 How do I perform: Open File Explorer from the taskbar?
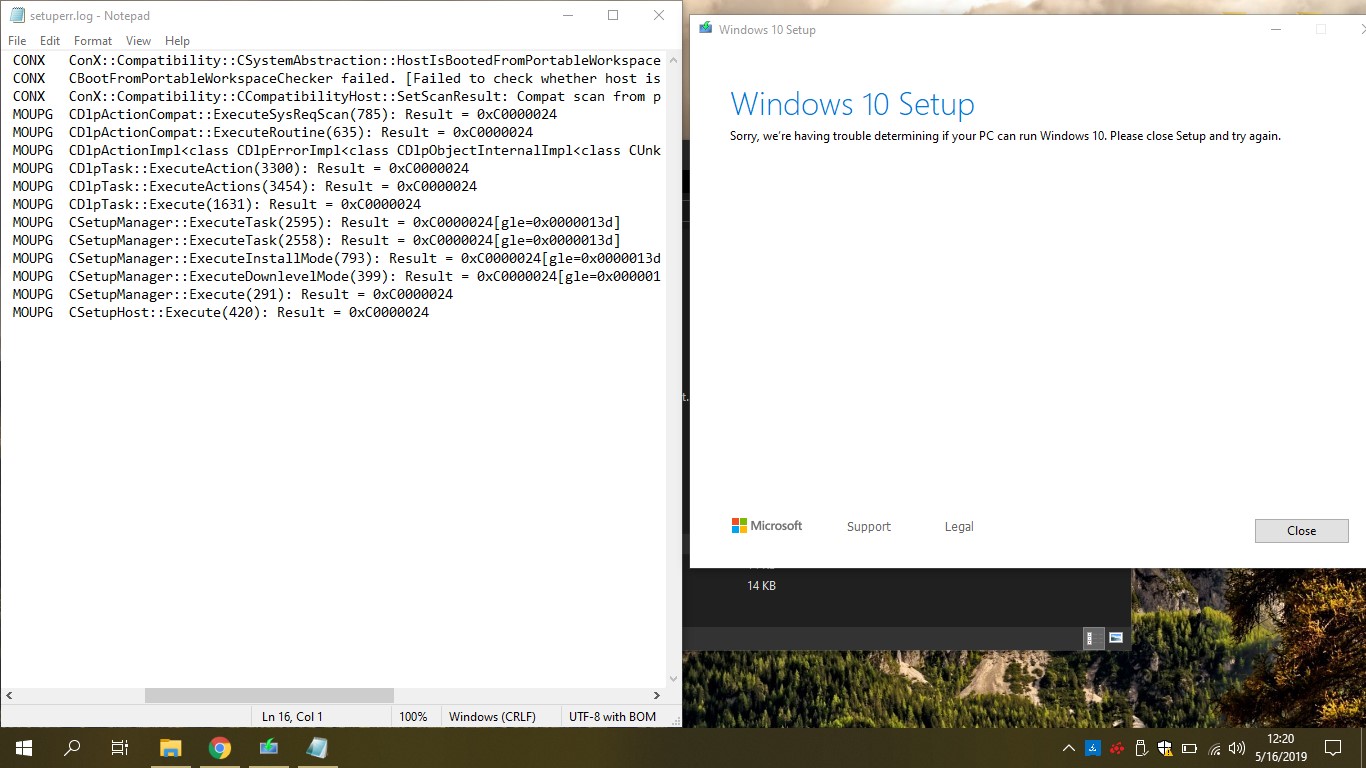[171, 748]
